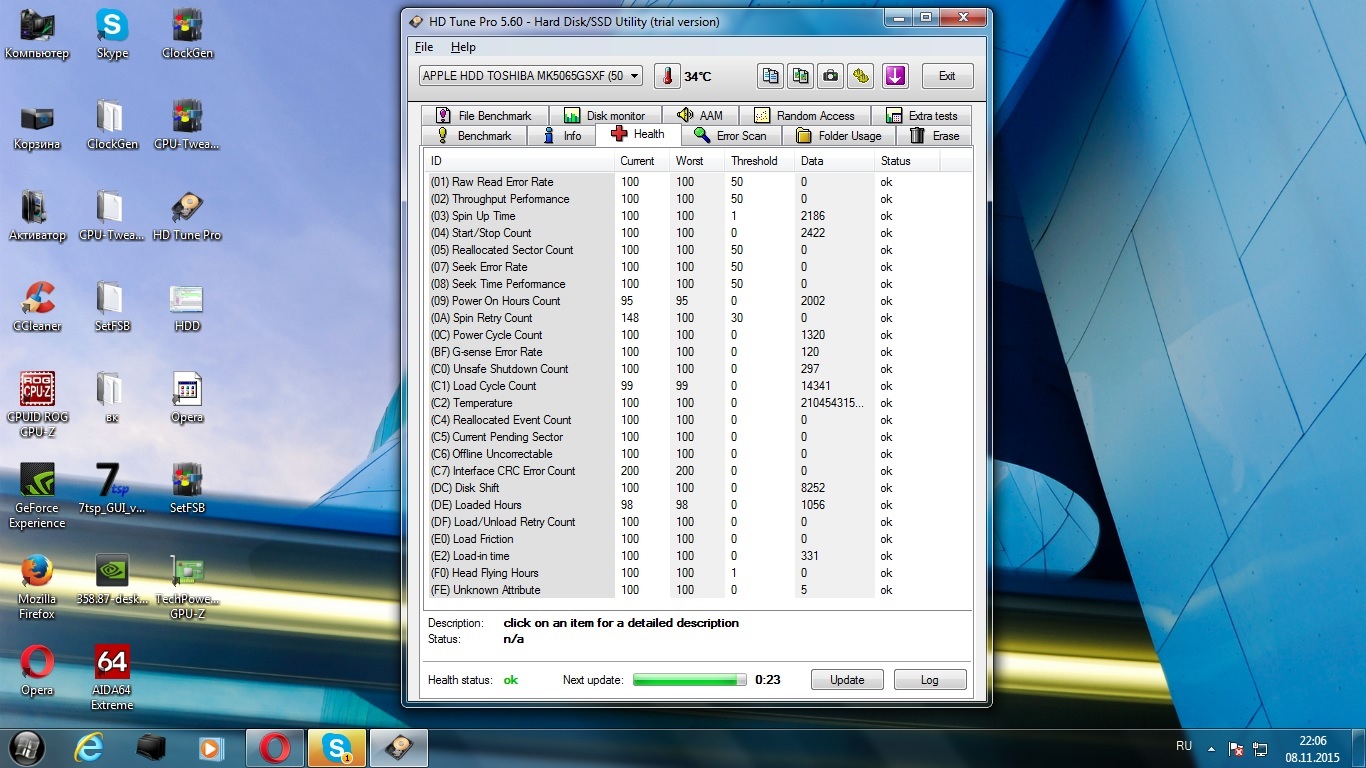
Task: Open the Folder Usage tab
Action: [x=838, y=136]
